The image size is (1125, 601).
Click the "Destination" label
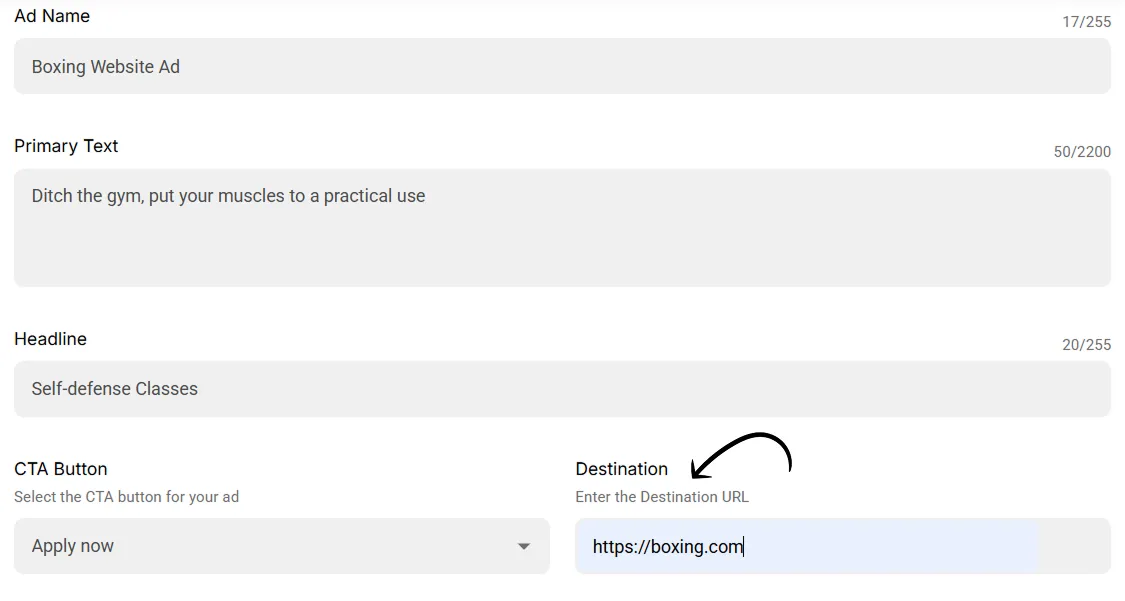point(621,468)
